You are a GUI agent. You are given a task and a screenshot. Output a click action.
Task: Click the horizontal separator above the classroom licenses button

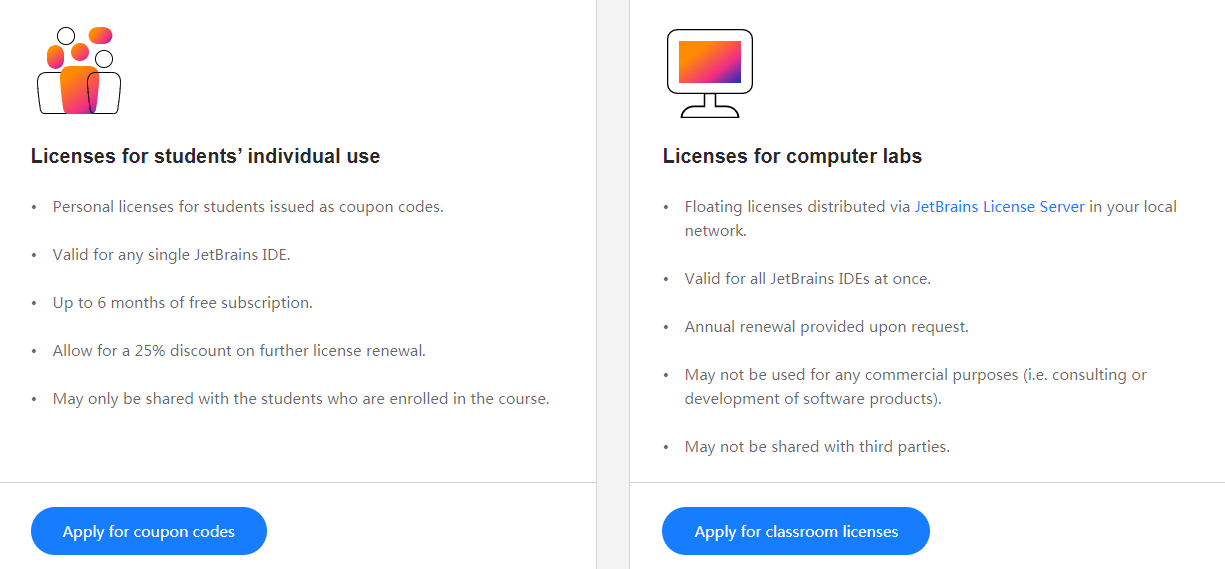(927, 483)
